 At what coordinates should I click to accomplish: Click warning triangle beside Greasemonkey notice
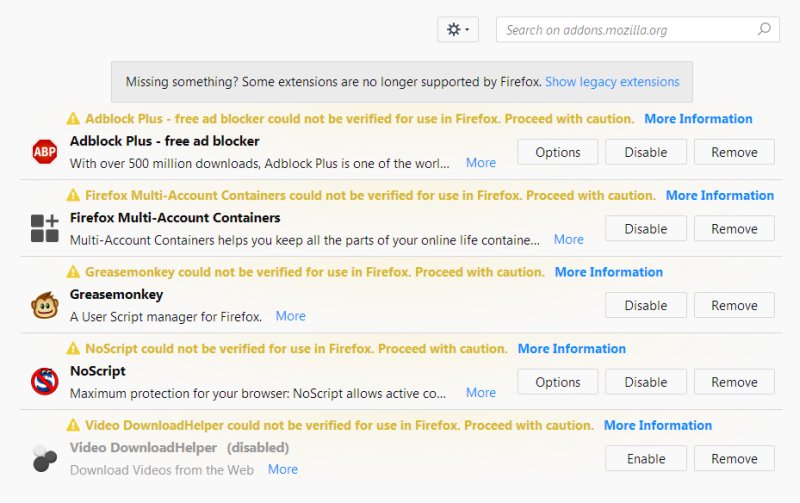(73, 272)
